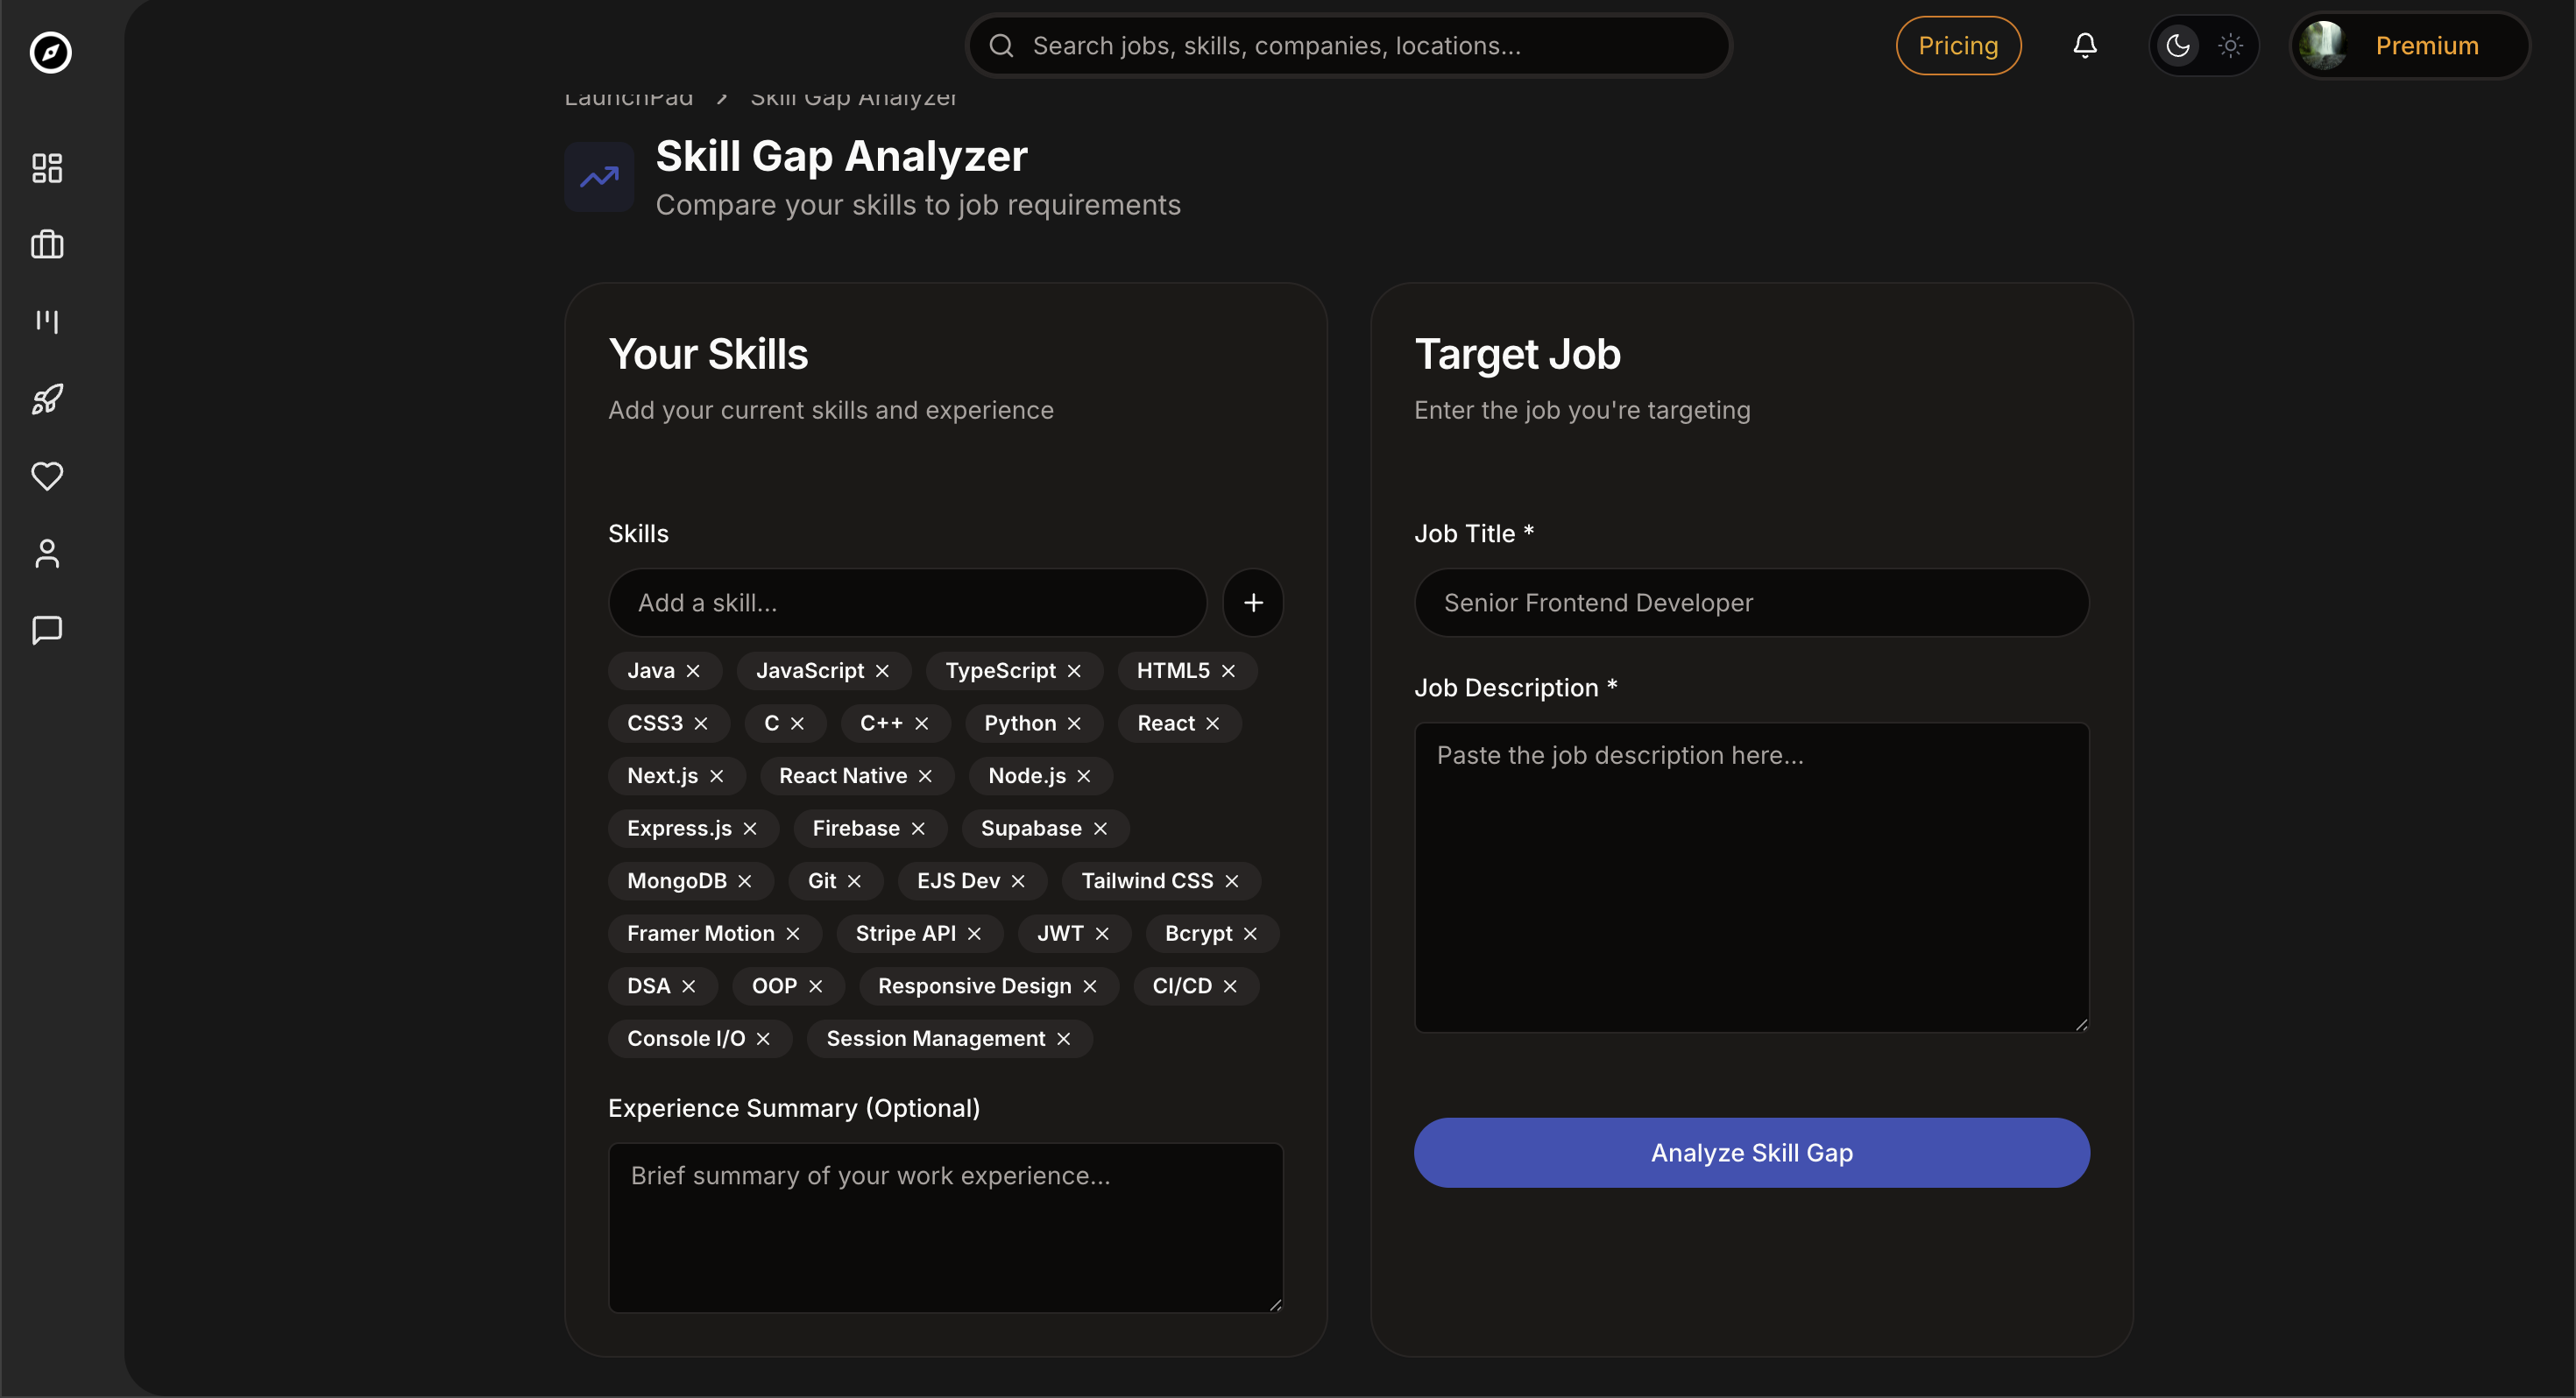Click the plus button to add skill
2576x1398 pixels.
tap(1253, 603)
